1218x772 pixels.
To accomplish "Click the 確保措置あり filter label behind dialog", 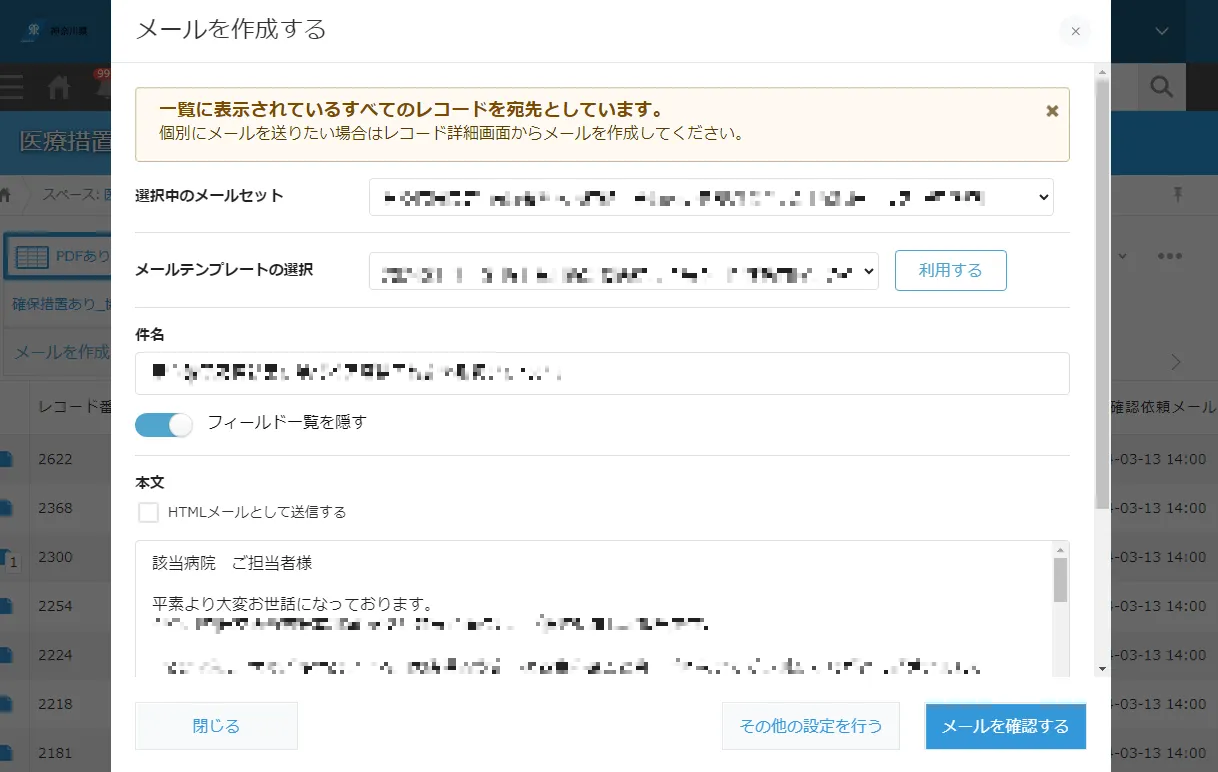I will [x=61, y=304].
